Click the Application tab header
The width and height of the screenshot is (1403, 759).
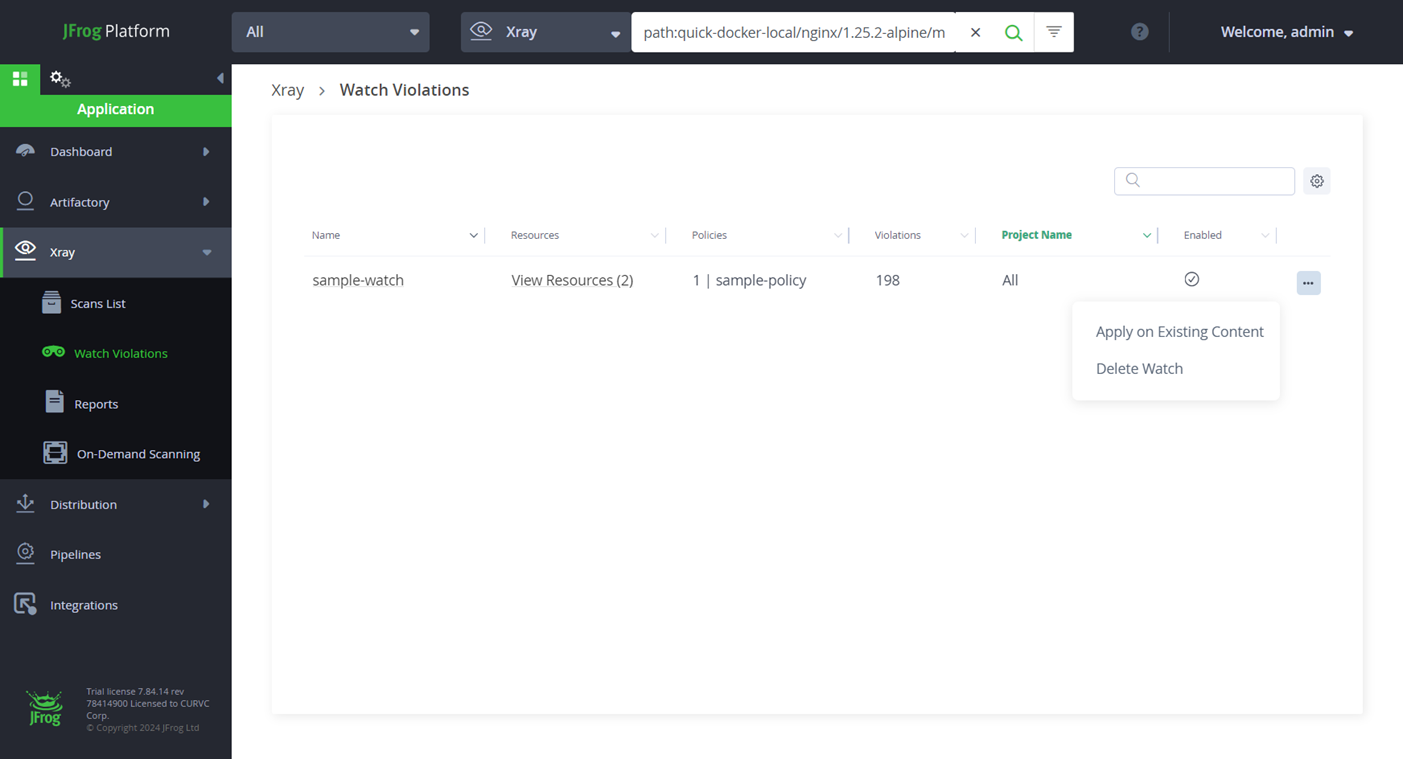(x=116, y=109)
